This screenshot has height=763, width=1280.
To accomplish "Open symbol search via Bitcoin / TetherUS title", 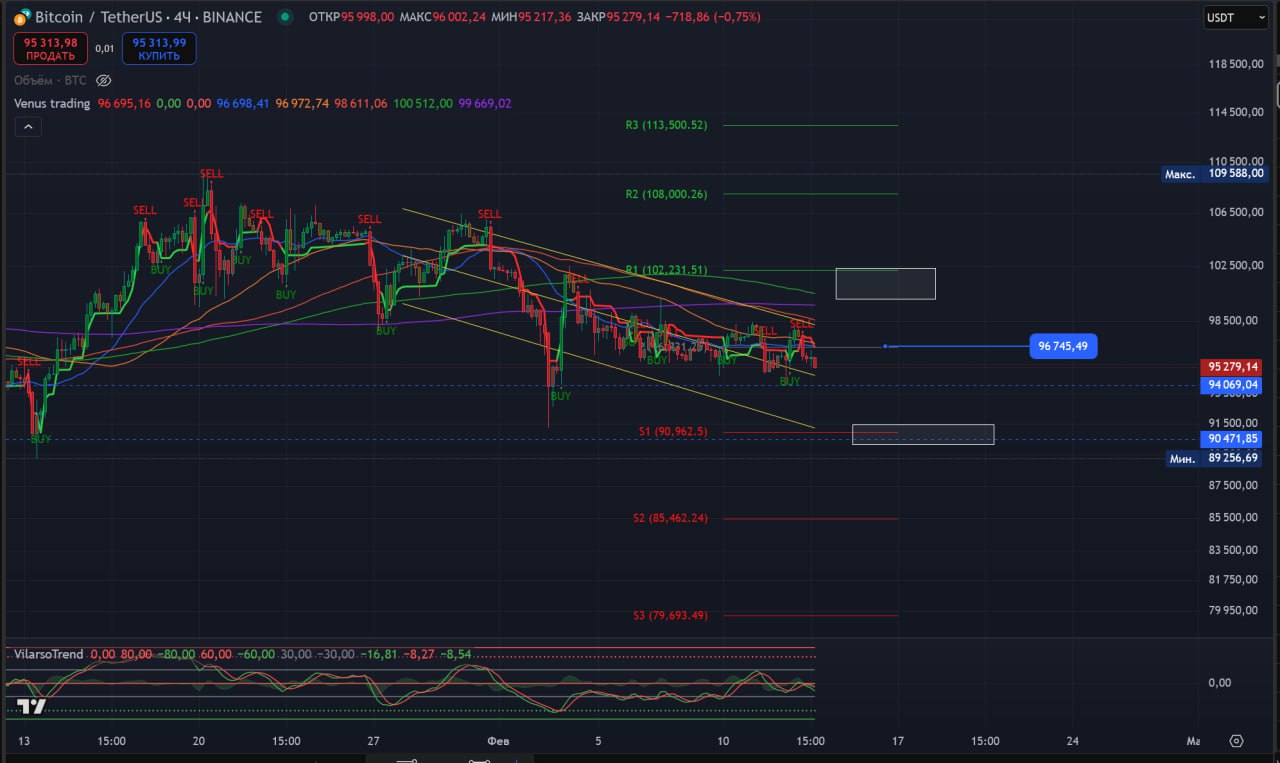I will point(148,17).
